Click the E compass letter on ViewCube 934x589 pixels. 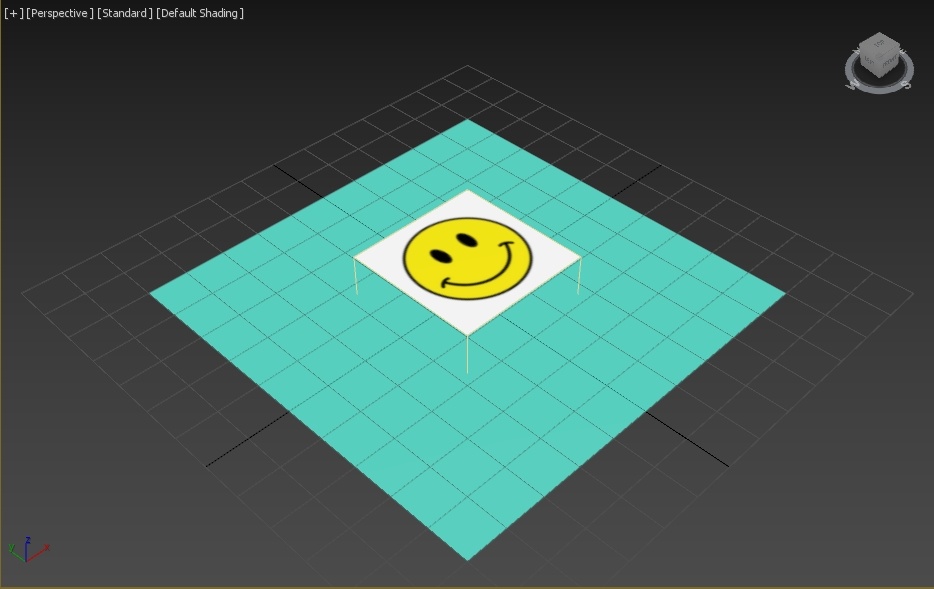coord(903,51)
